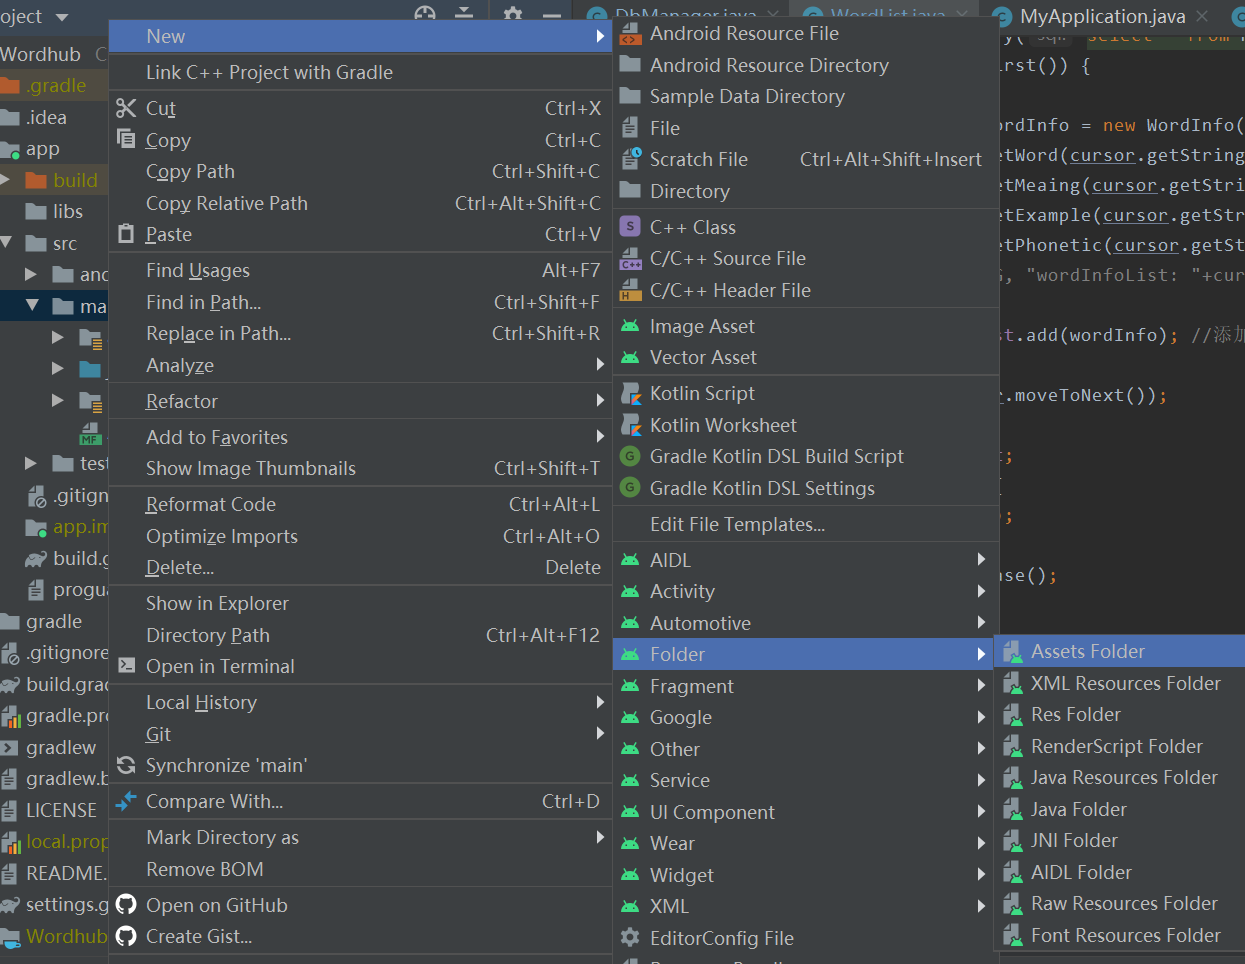Click the Gradle Kotlin DSL Settings icon
The image size is (1245, 964).
click(630, 487)
